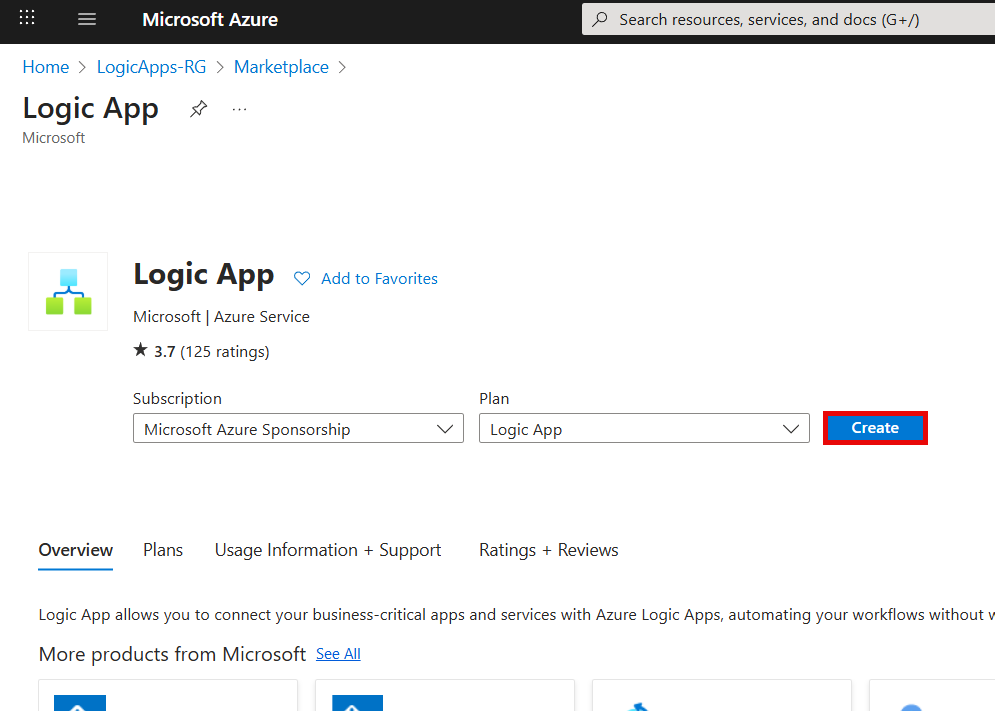Return to Marketplace breadcrumb
The height and width of the screenshot is (711, 995).
(281, 67)
